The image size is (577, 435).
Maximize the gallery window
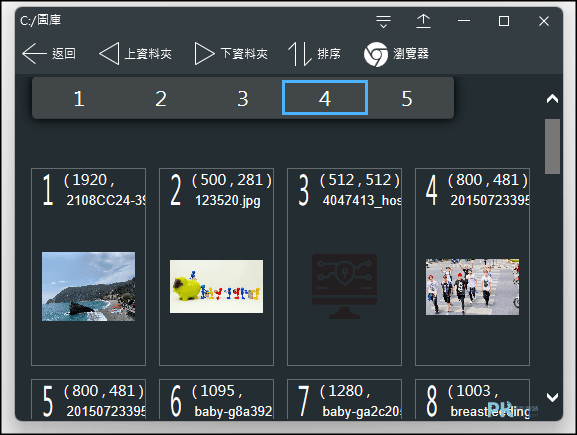504,21
